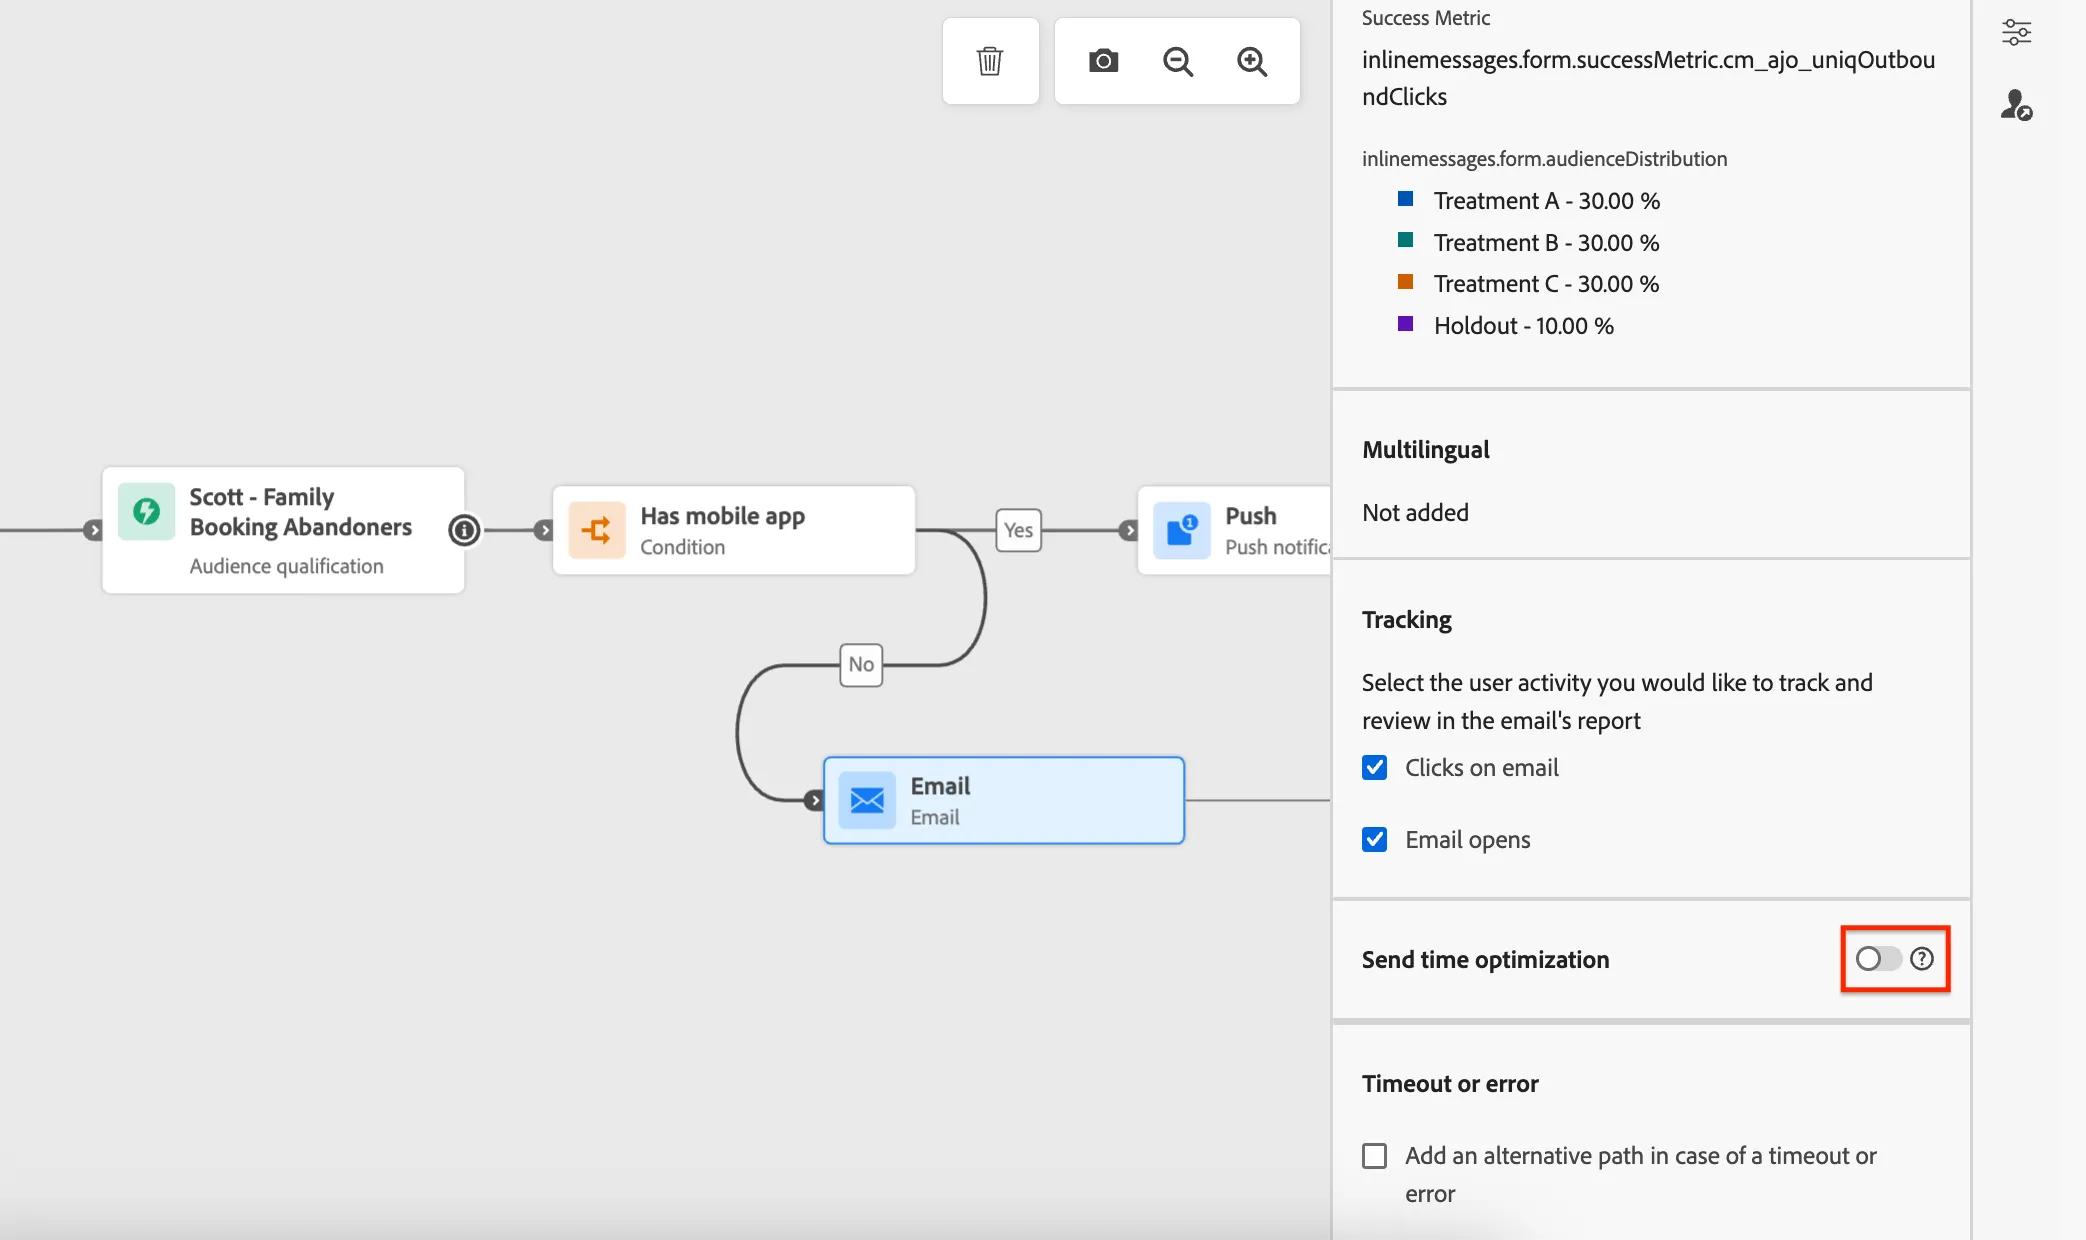Click the Success Metric label
This screenshot has width=2086, height=1240.
coord(1425,18)
